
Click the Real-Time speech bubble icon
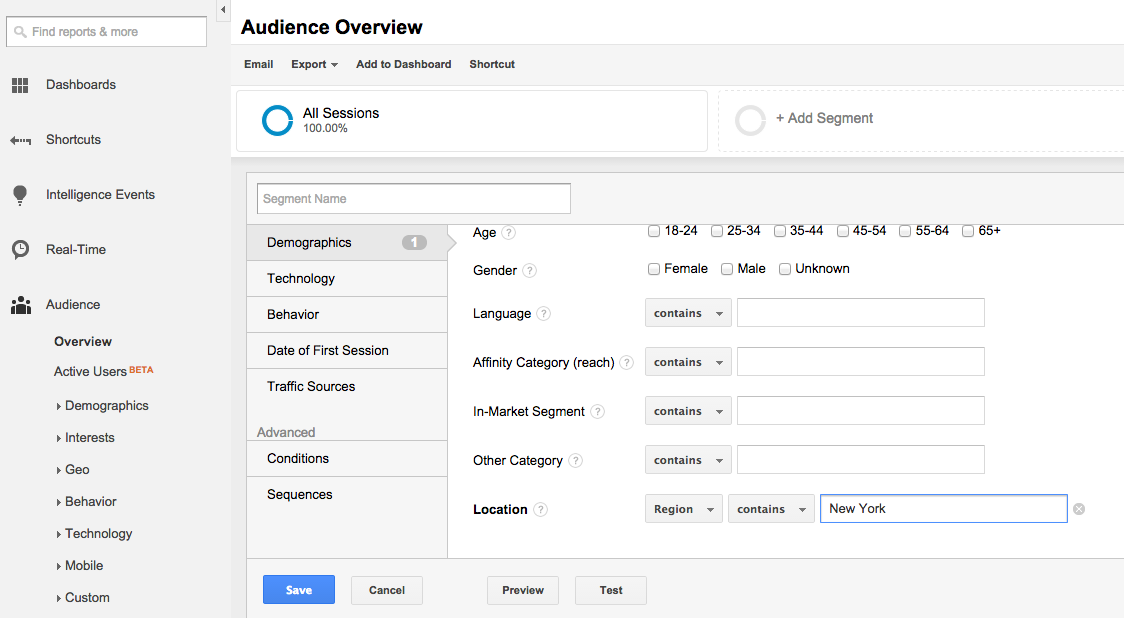(20, 250)
